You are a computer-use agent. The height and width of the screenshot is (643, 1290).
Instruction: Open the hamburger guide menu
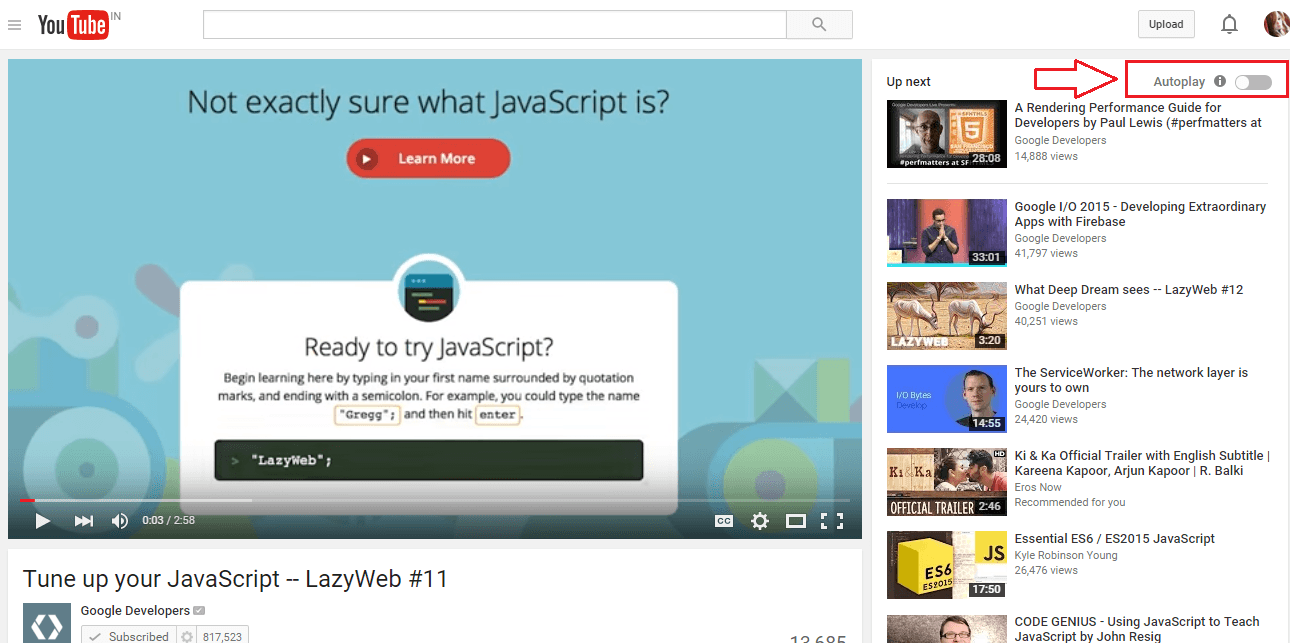click(x=14, y=25)
